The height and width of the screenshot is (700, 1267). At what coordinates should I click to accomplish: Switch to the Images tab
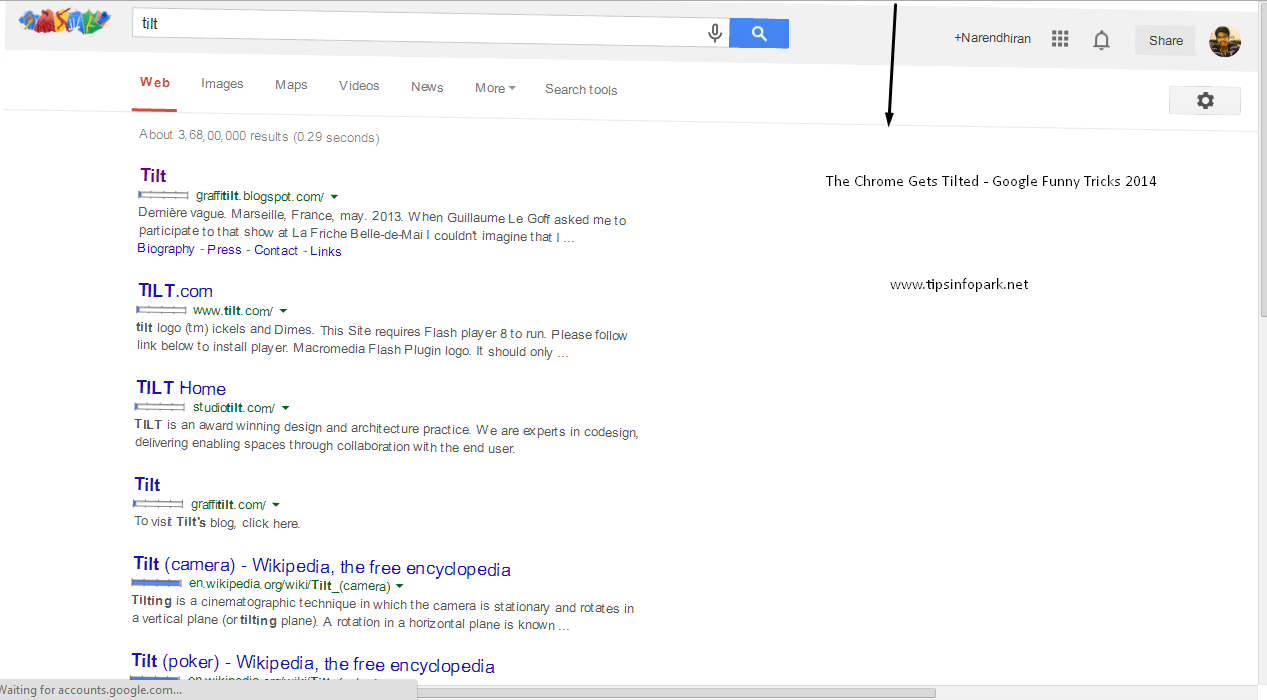pyautogui.click(x=222, y=84)
